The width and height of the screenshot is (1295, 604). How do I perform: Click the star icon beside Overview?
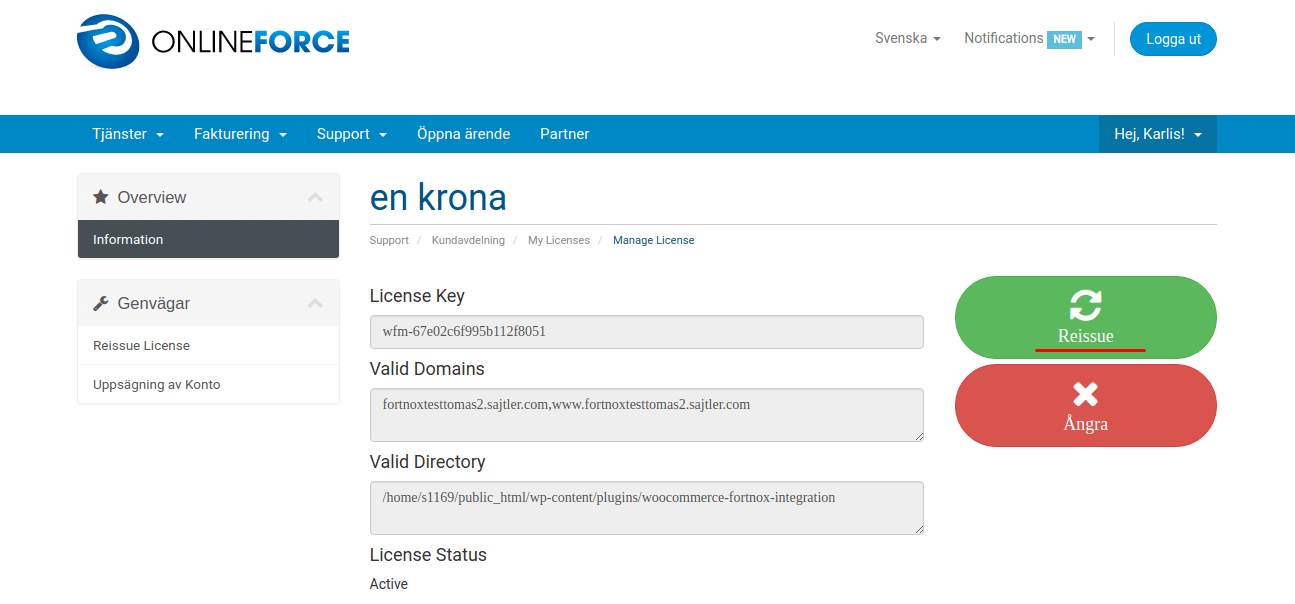(x=101, y=197)
